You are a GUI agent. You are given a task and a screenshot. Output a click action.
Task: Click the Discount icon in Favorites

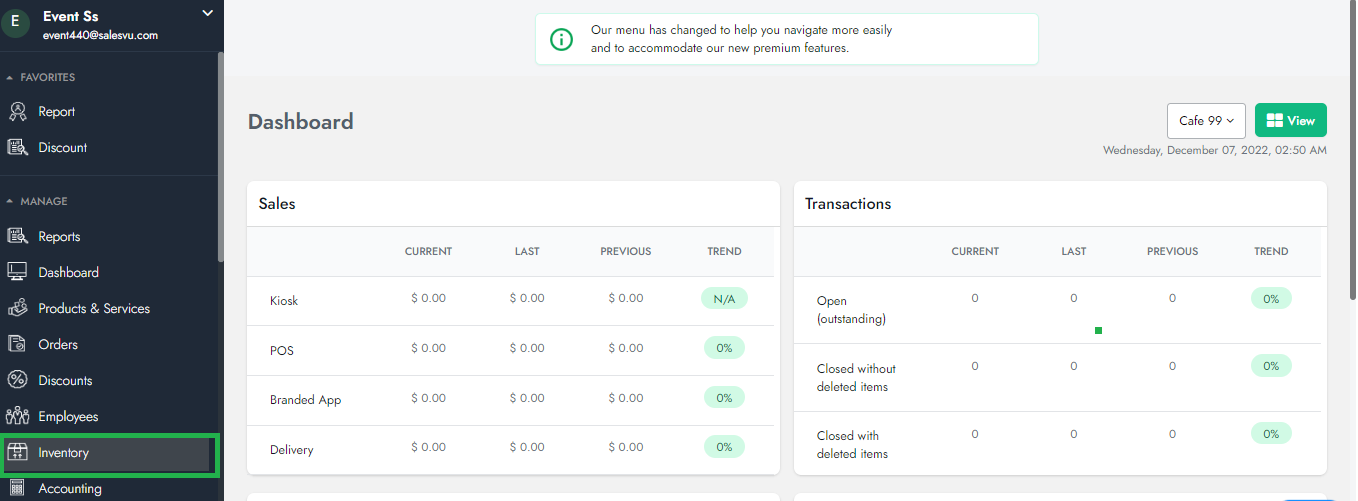pos(17,148)
